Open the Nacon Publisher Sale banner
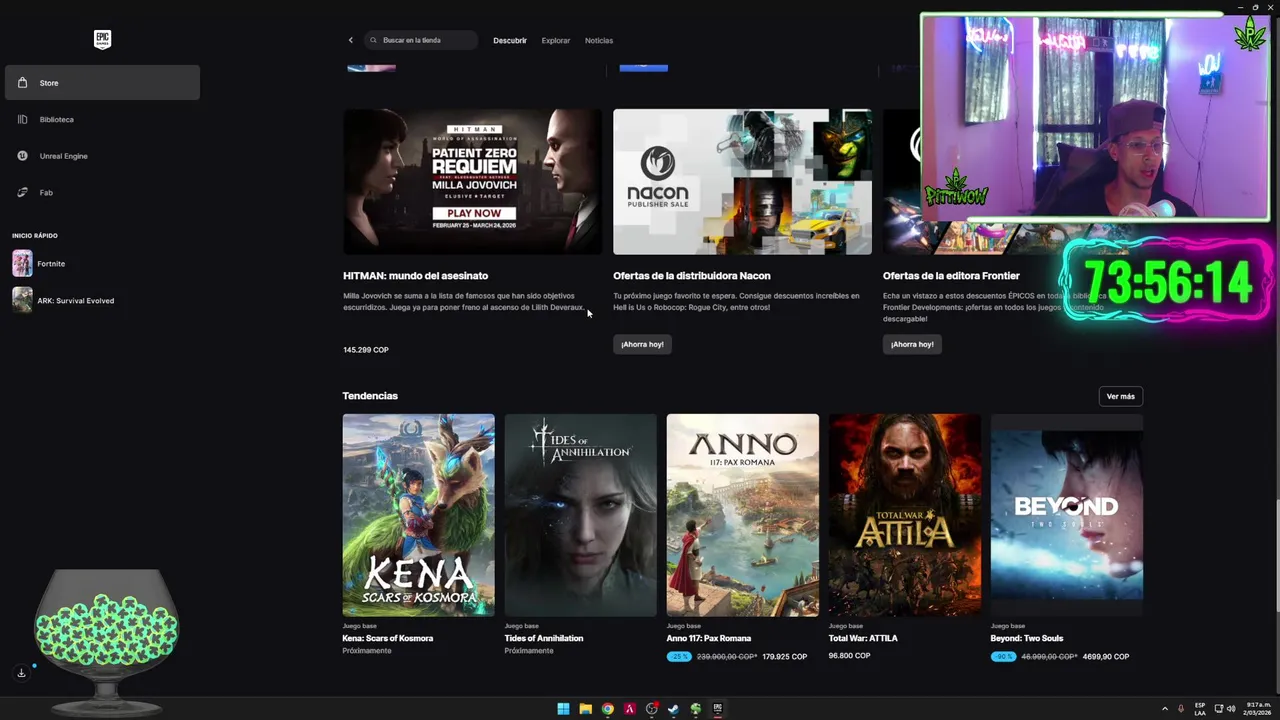1280x720 pixels. click(x=742, y=182)
